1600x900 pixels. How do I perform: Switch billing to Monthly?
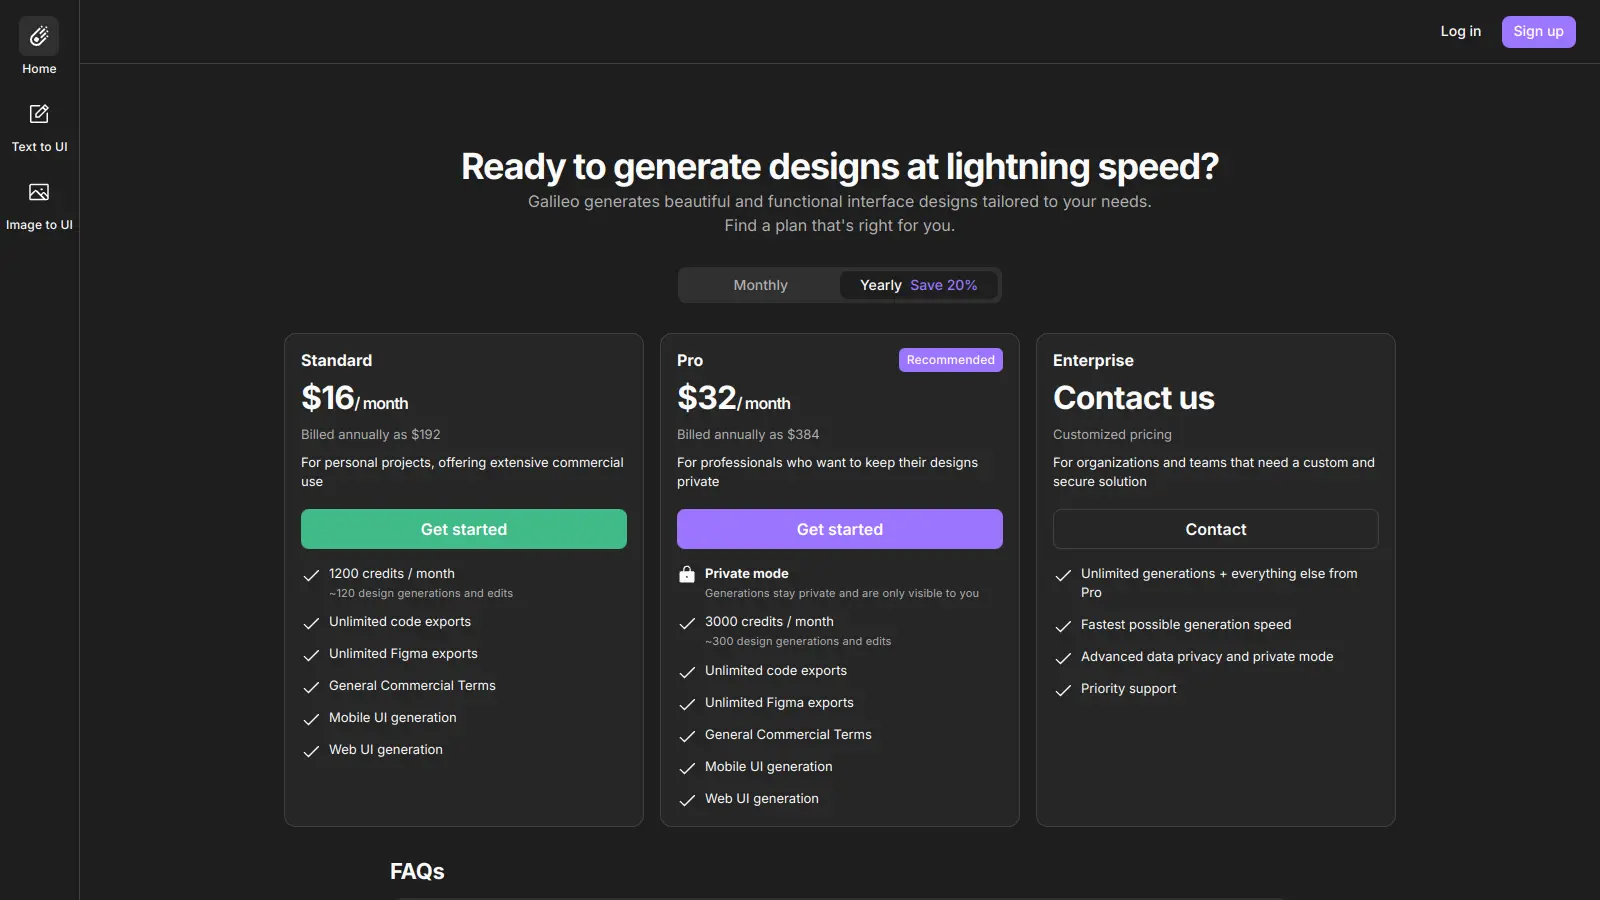coord(760,285)
